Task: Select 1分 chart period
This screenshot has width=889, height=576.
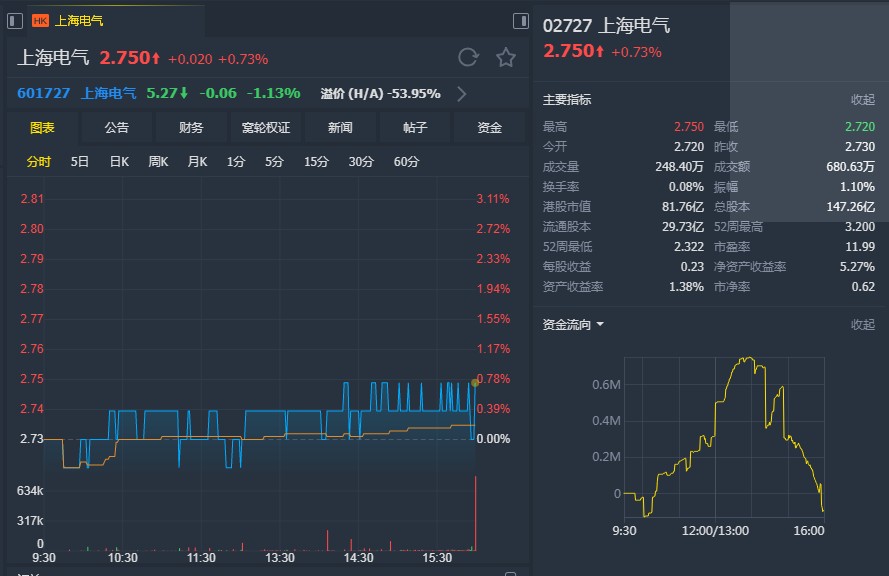Action: pyautogui.click(x=236, y=162)
